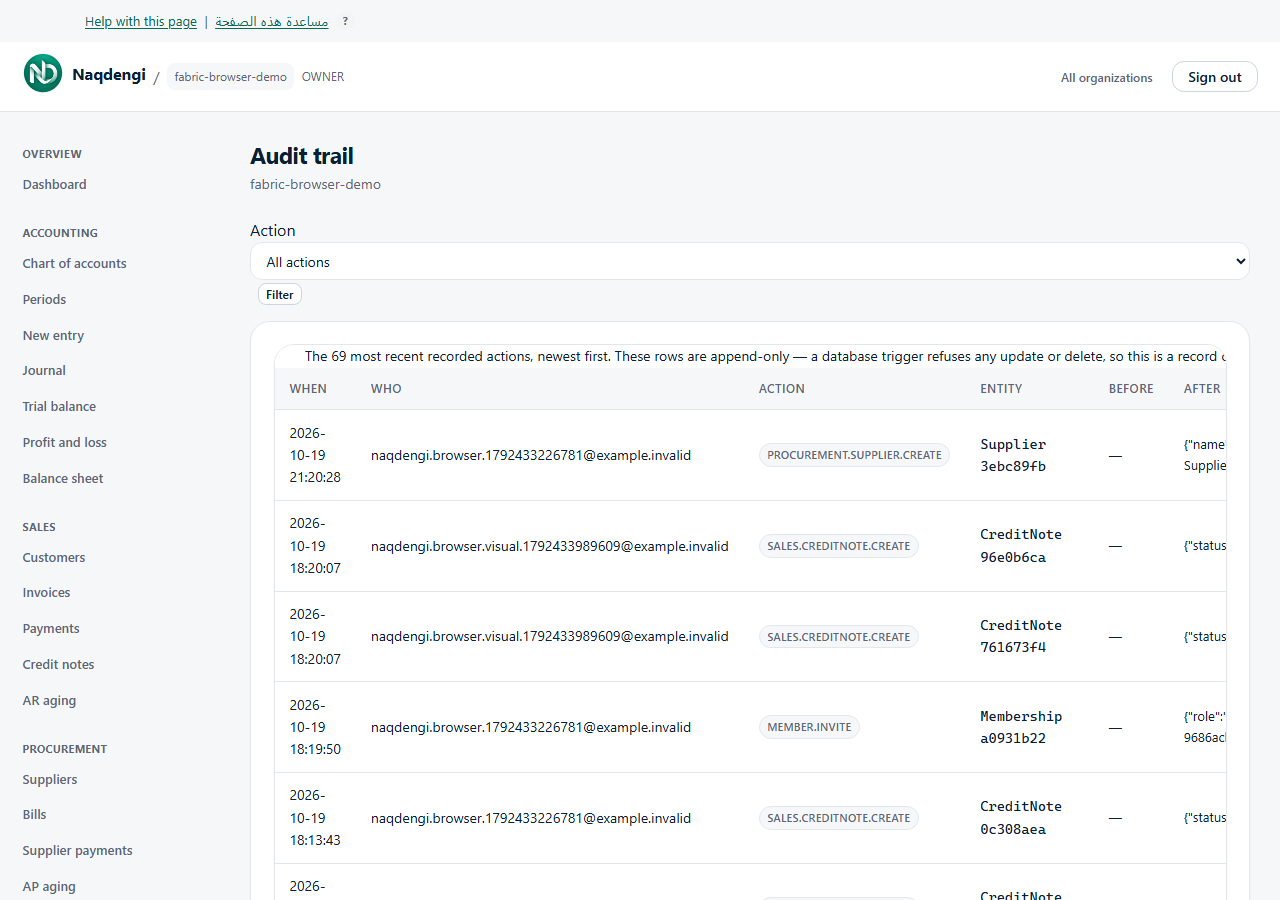1280x900 pixels.
Task: Select entity CreditNote 761673f4
Action: (x=1021, y=636)
